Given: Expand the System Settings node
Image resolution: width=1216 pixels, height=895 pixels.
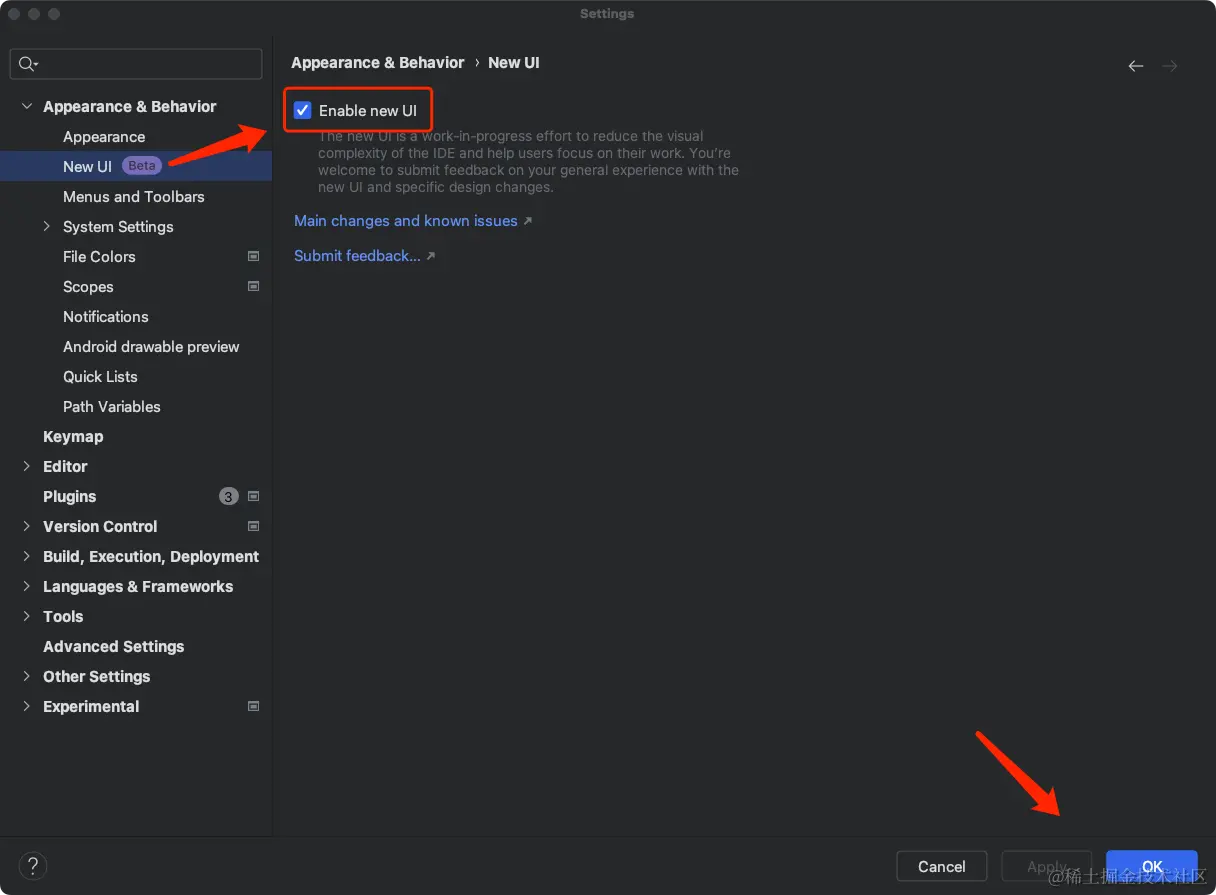Looking at the screenshot, I should tap(47, 227).
